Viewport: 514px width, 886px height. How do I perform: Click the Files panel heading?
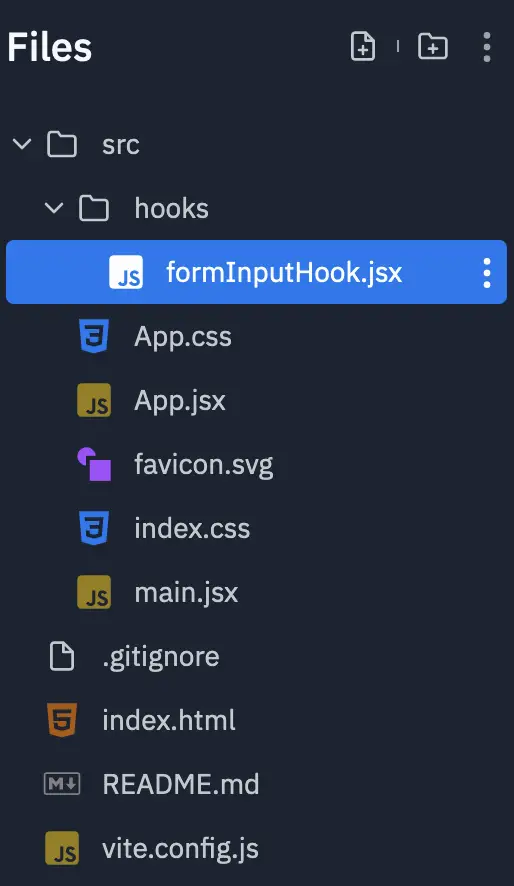click(50, 46)
